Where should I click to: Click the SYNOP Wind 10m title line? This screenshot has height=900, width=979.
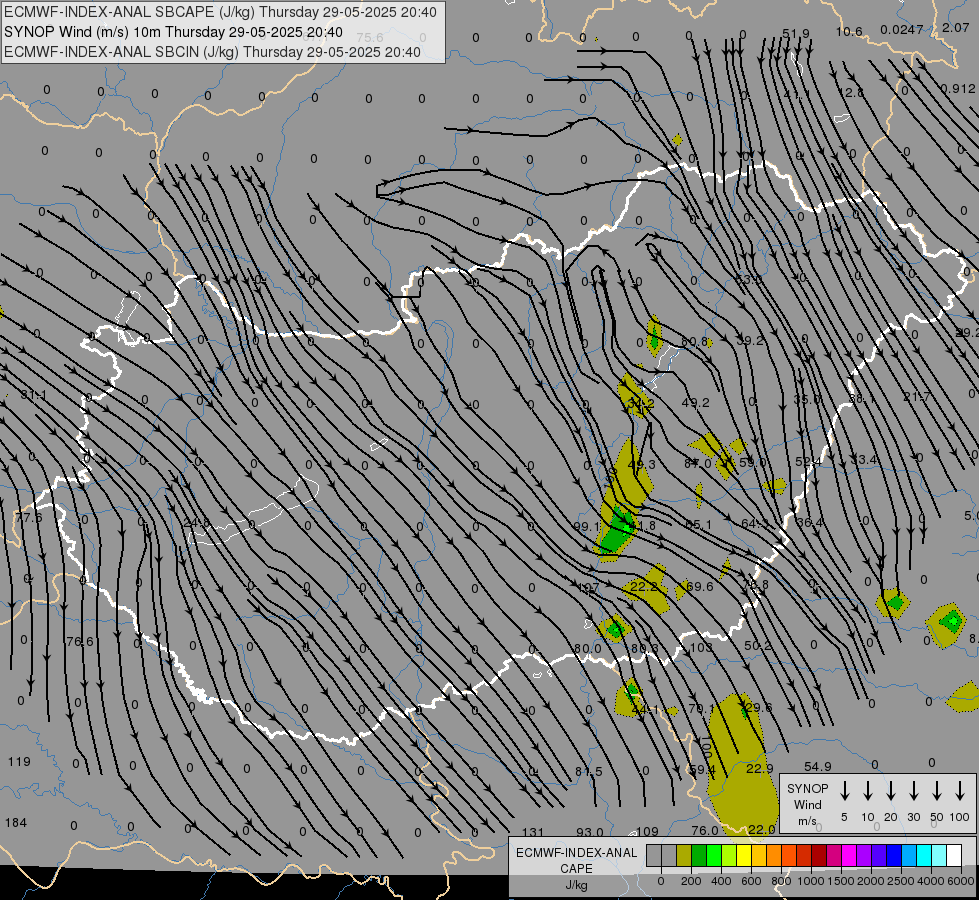[x=173, y=32]
